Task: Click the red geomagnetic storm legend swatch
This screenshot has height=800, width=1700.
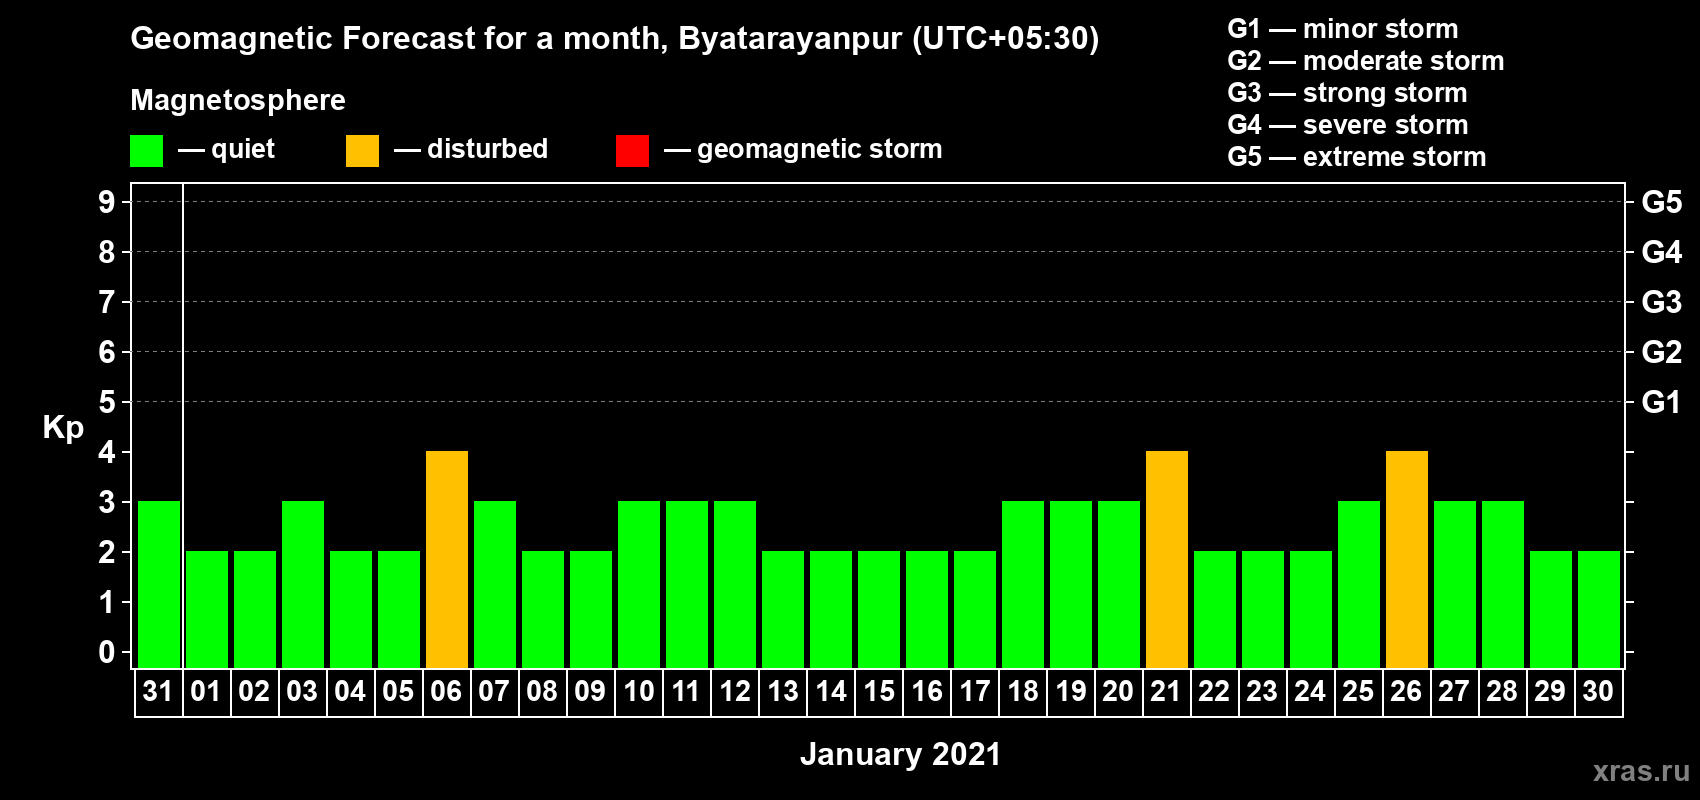Action: 632,151
